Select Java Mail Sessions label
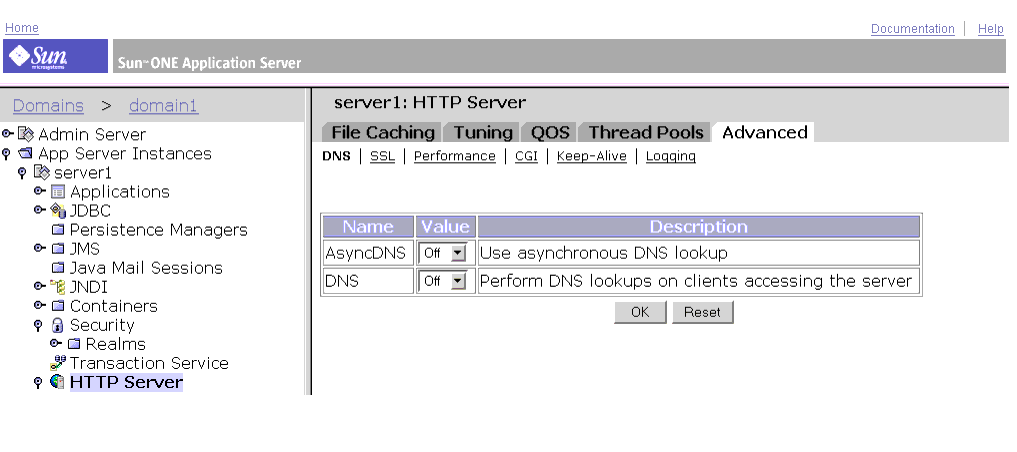Screen dimensions: 1017x452 [x=147, y=268]
